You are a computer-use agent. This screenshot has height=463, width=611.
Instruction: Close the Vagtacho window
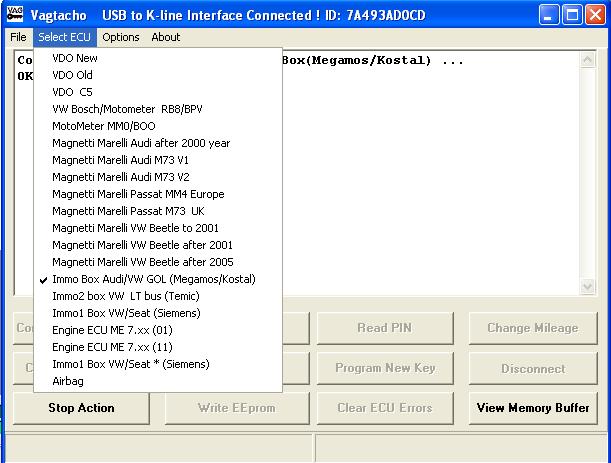click(x=595, y=15)
